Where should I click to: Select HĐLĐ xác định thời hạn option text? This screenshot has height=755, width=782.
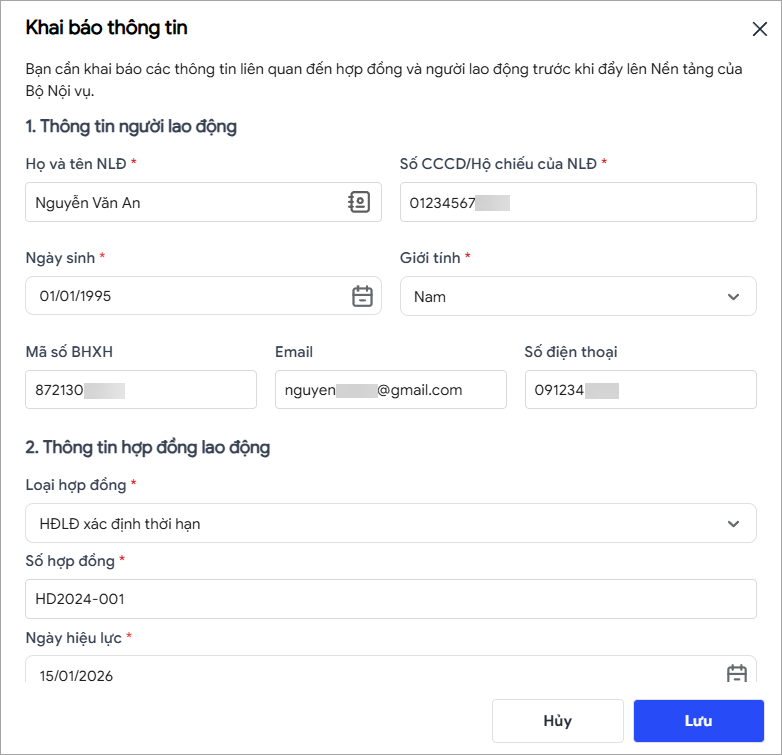pos(120,523)
